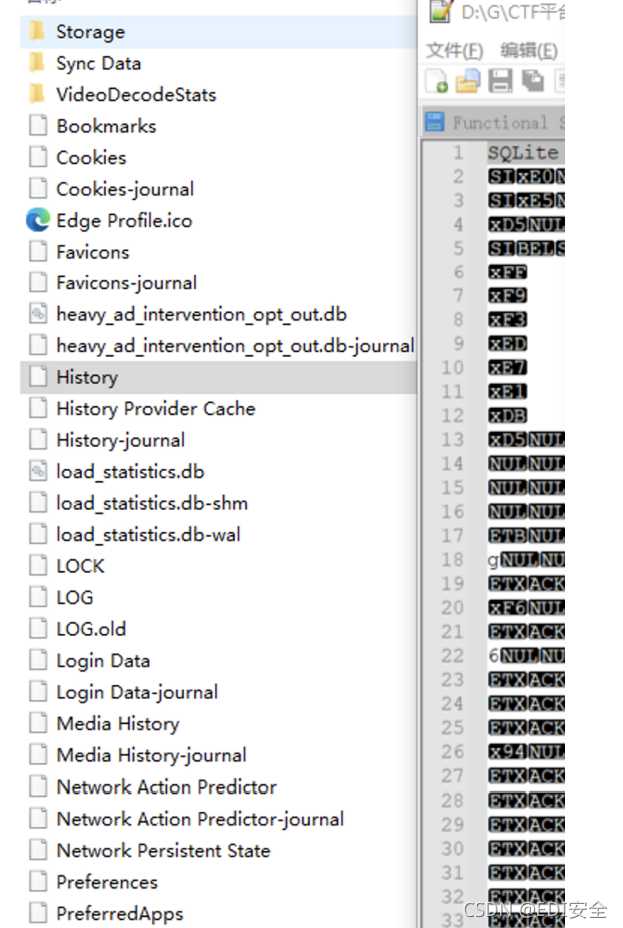The image size is (623, 928).
Task: Click the Storage folder icon
Action: click(37, 30)
